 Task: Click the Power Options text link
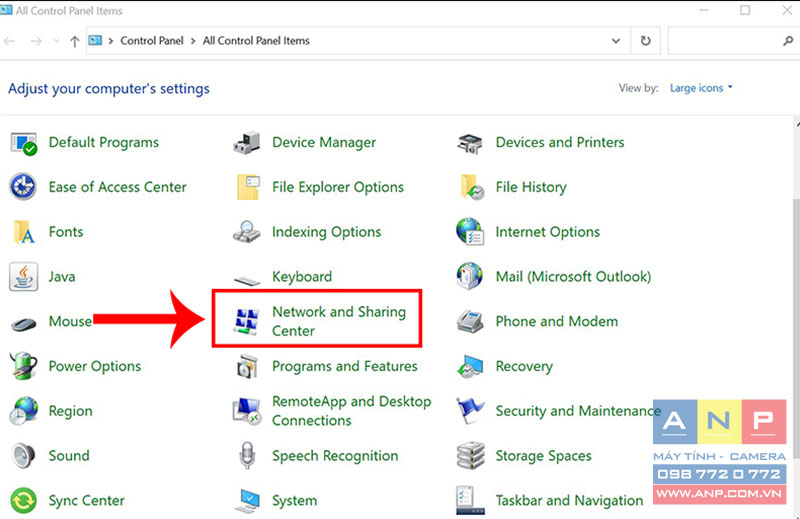point(95,366)
